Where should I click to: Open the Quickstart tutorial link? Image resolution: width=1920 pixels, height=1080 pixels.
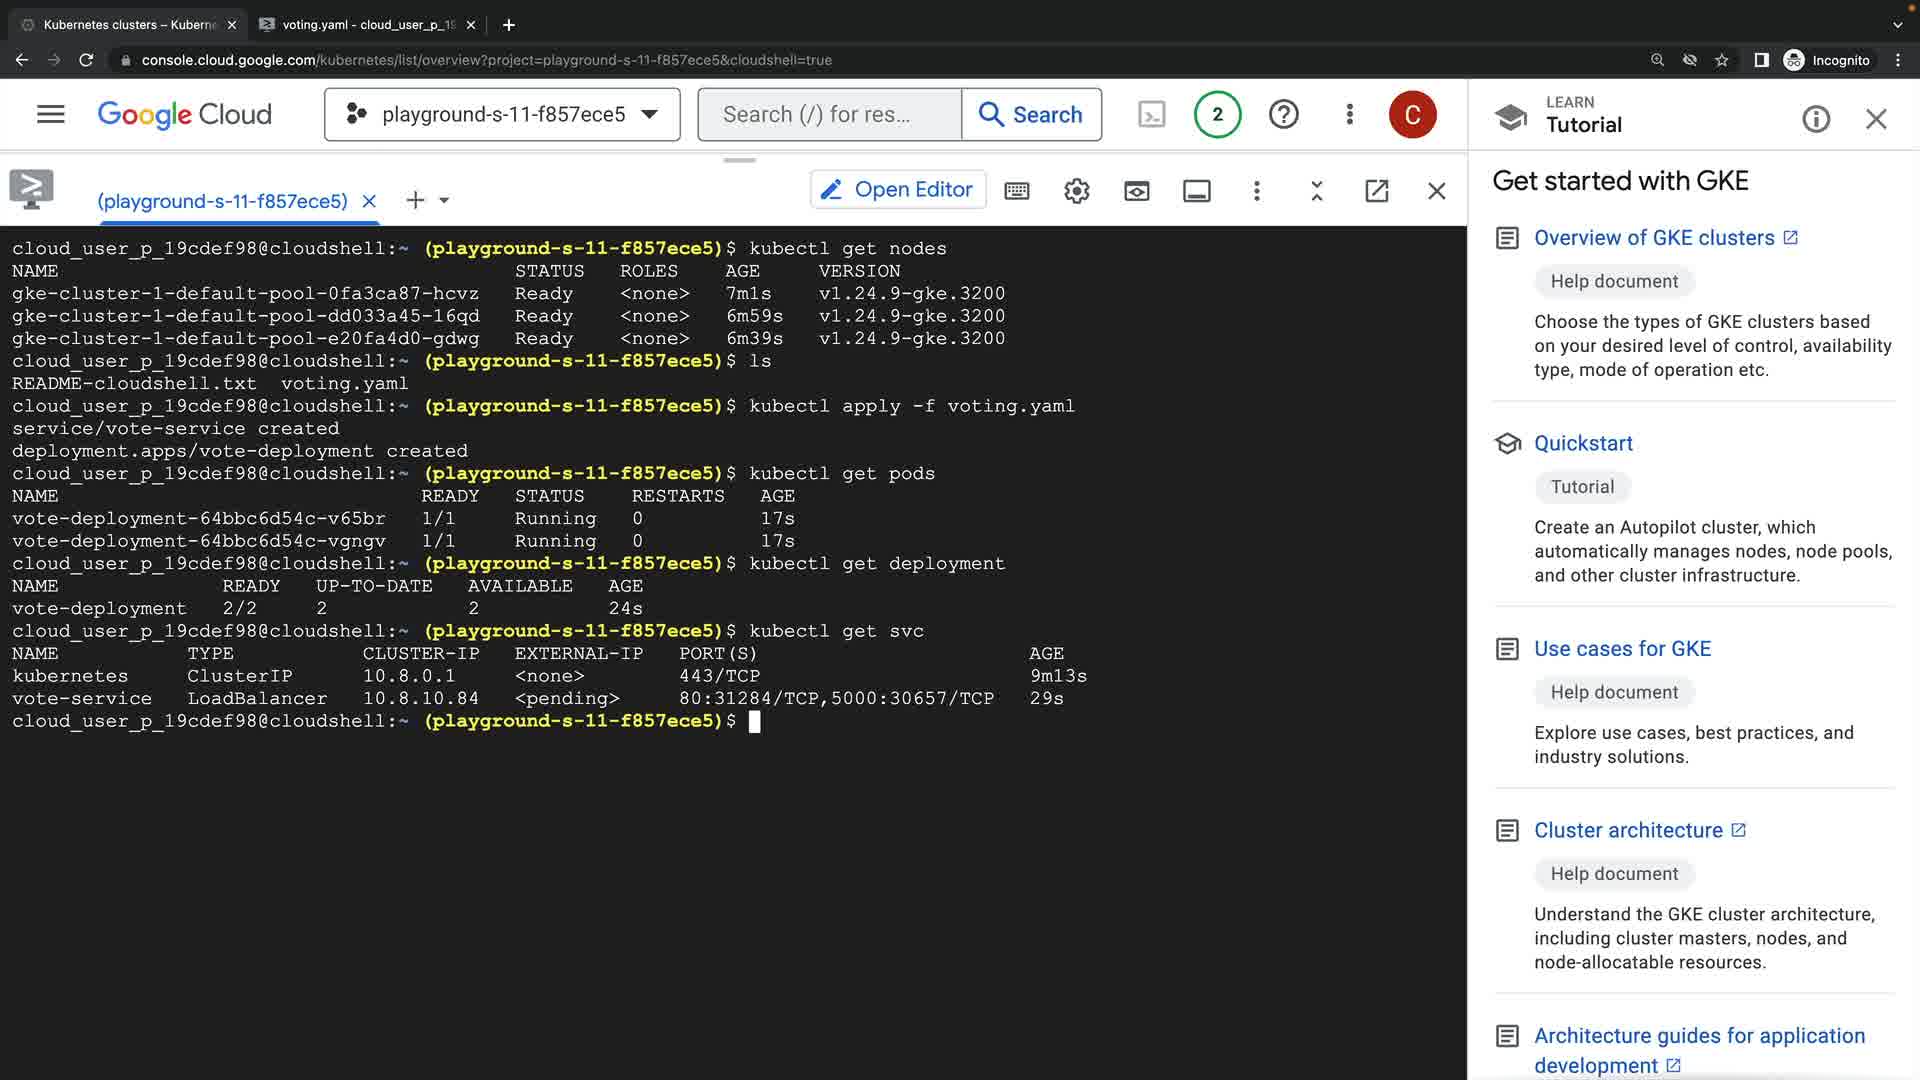(1583, 443)
